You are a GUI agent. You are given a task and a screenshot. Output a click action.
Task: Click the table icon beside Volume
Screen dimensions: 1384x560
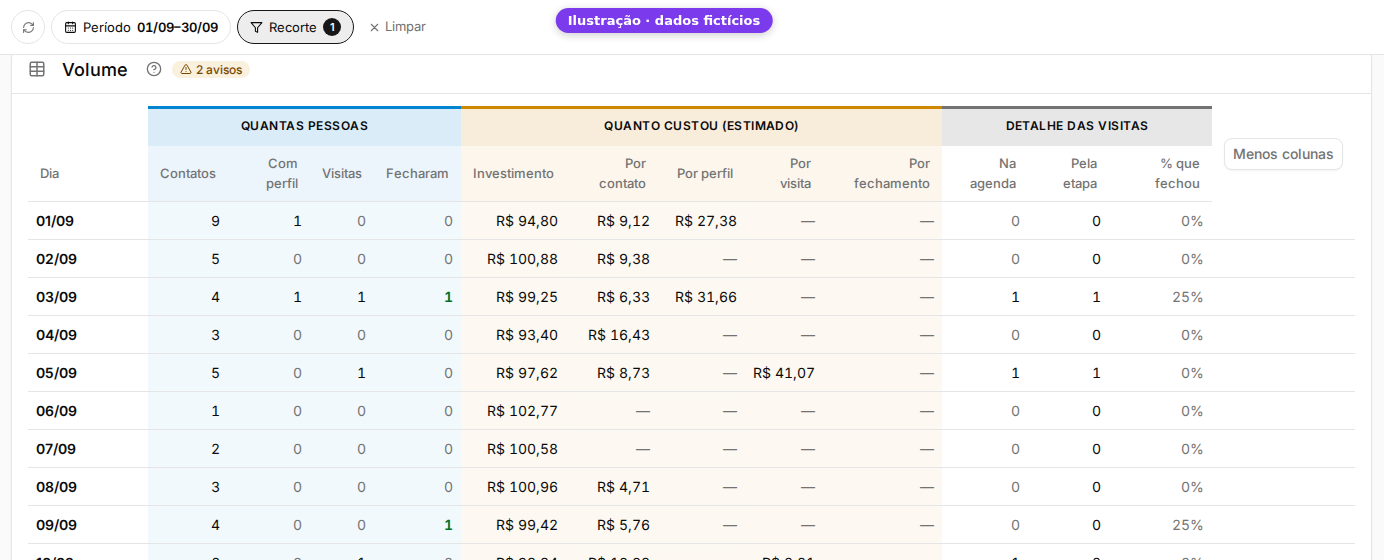pos(37,69)
